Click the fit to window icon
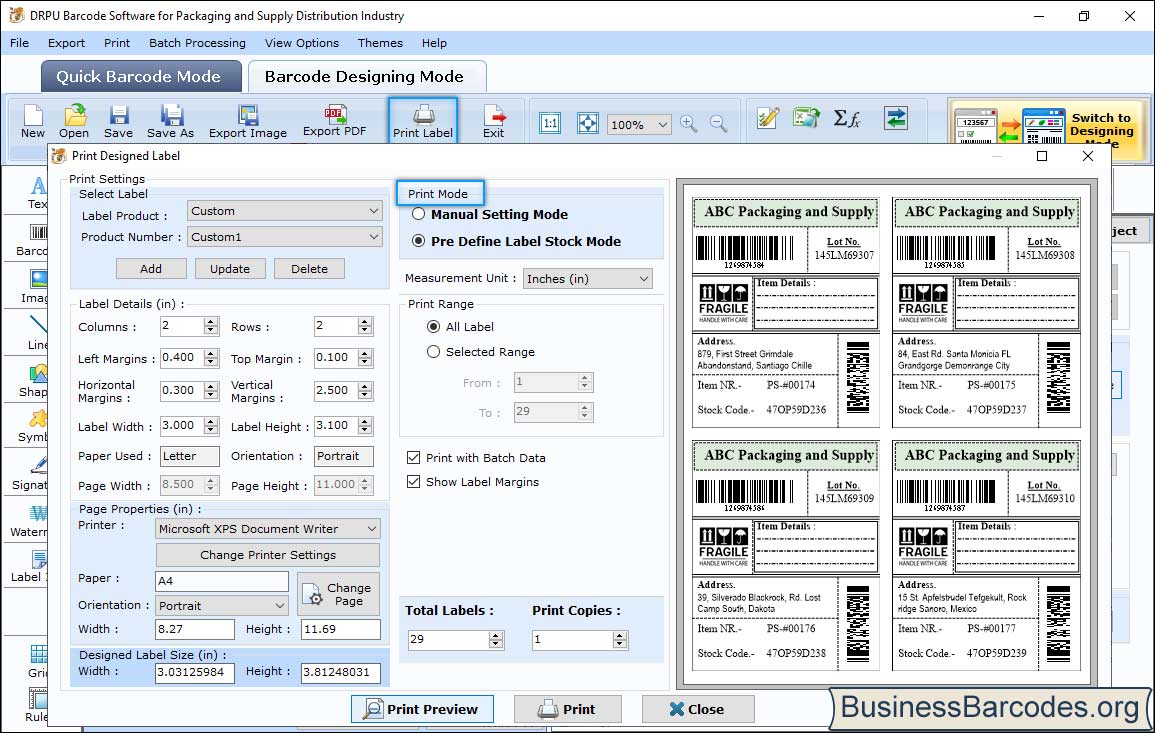This screenshot has height=733, width=1155. (x=587, y=123)
